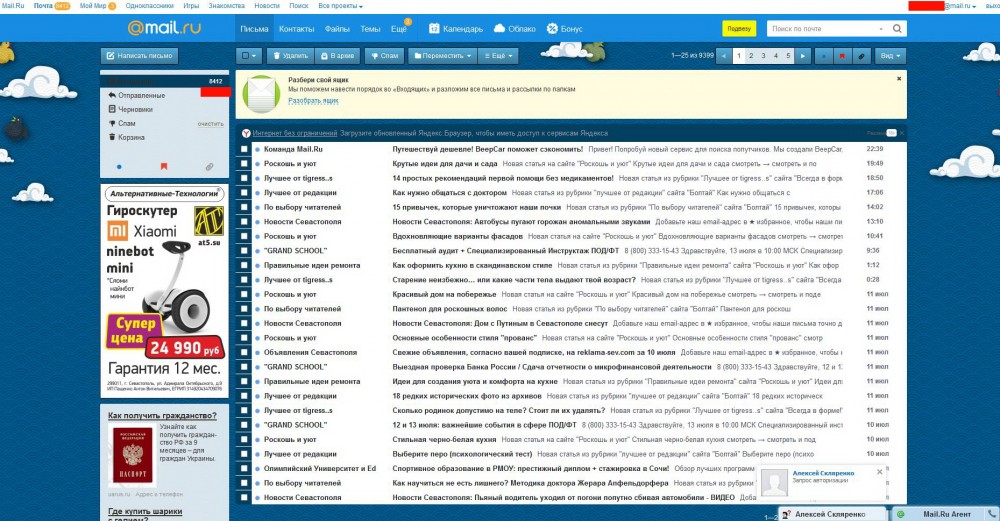Switch to Письма tab
The image size is (1000, 521).
coord(254,29)
